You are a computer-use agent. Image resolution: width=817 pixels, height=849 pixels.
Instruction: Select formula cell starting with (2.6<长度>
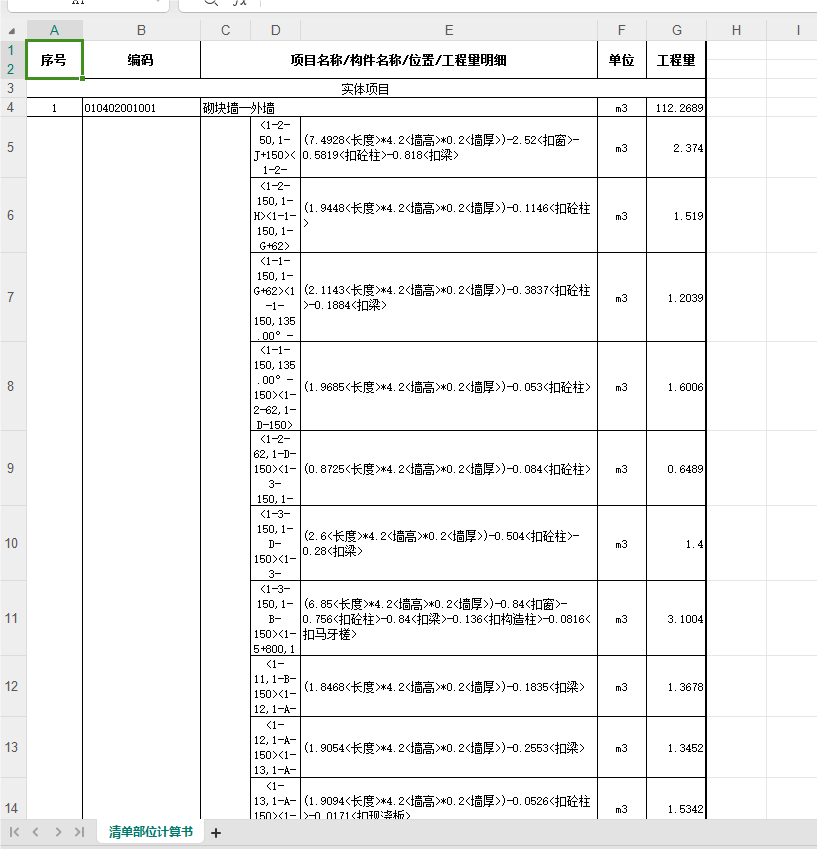[449, 543]
